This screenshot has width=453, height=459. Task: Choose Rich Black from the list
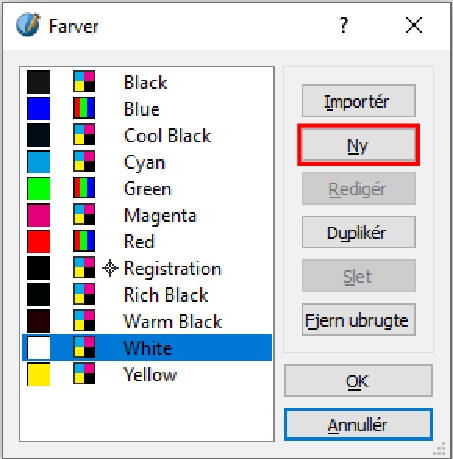tap(147, 294)
